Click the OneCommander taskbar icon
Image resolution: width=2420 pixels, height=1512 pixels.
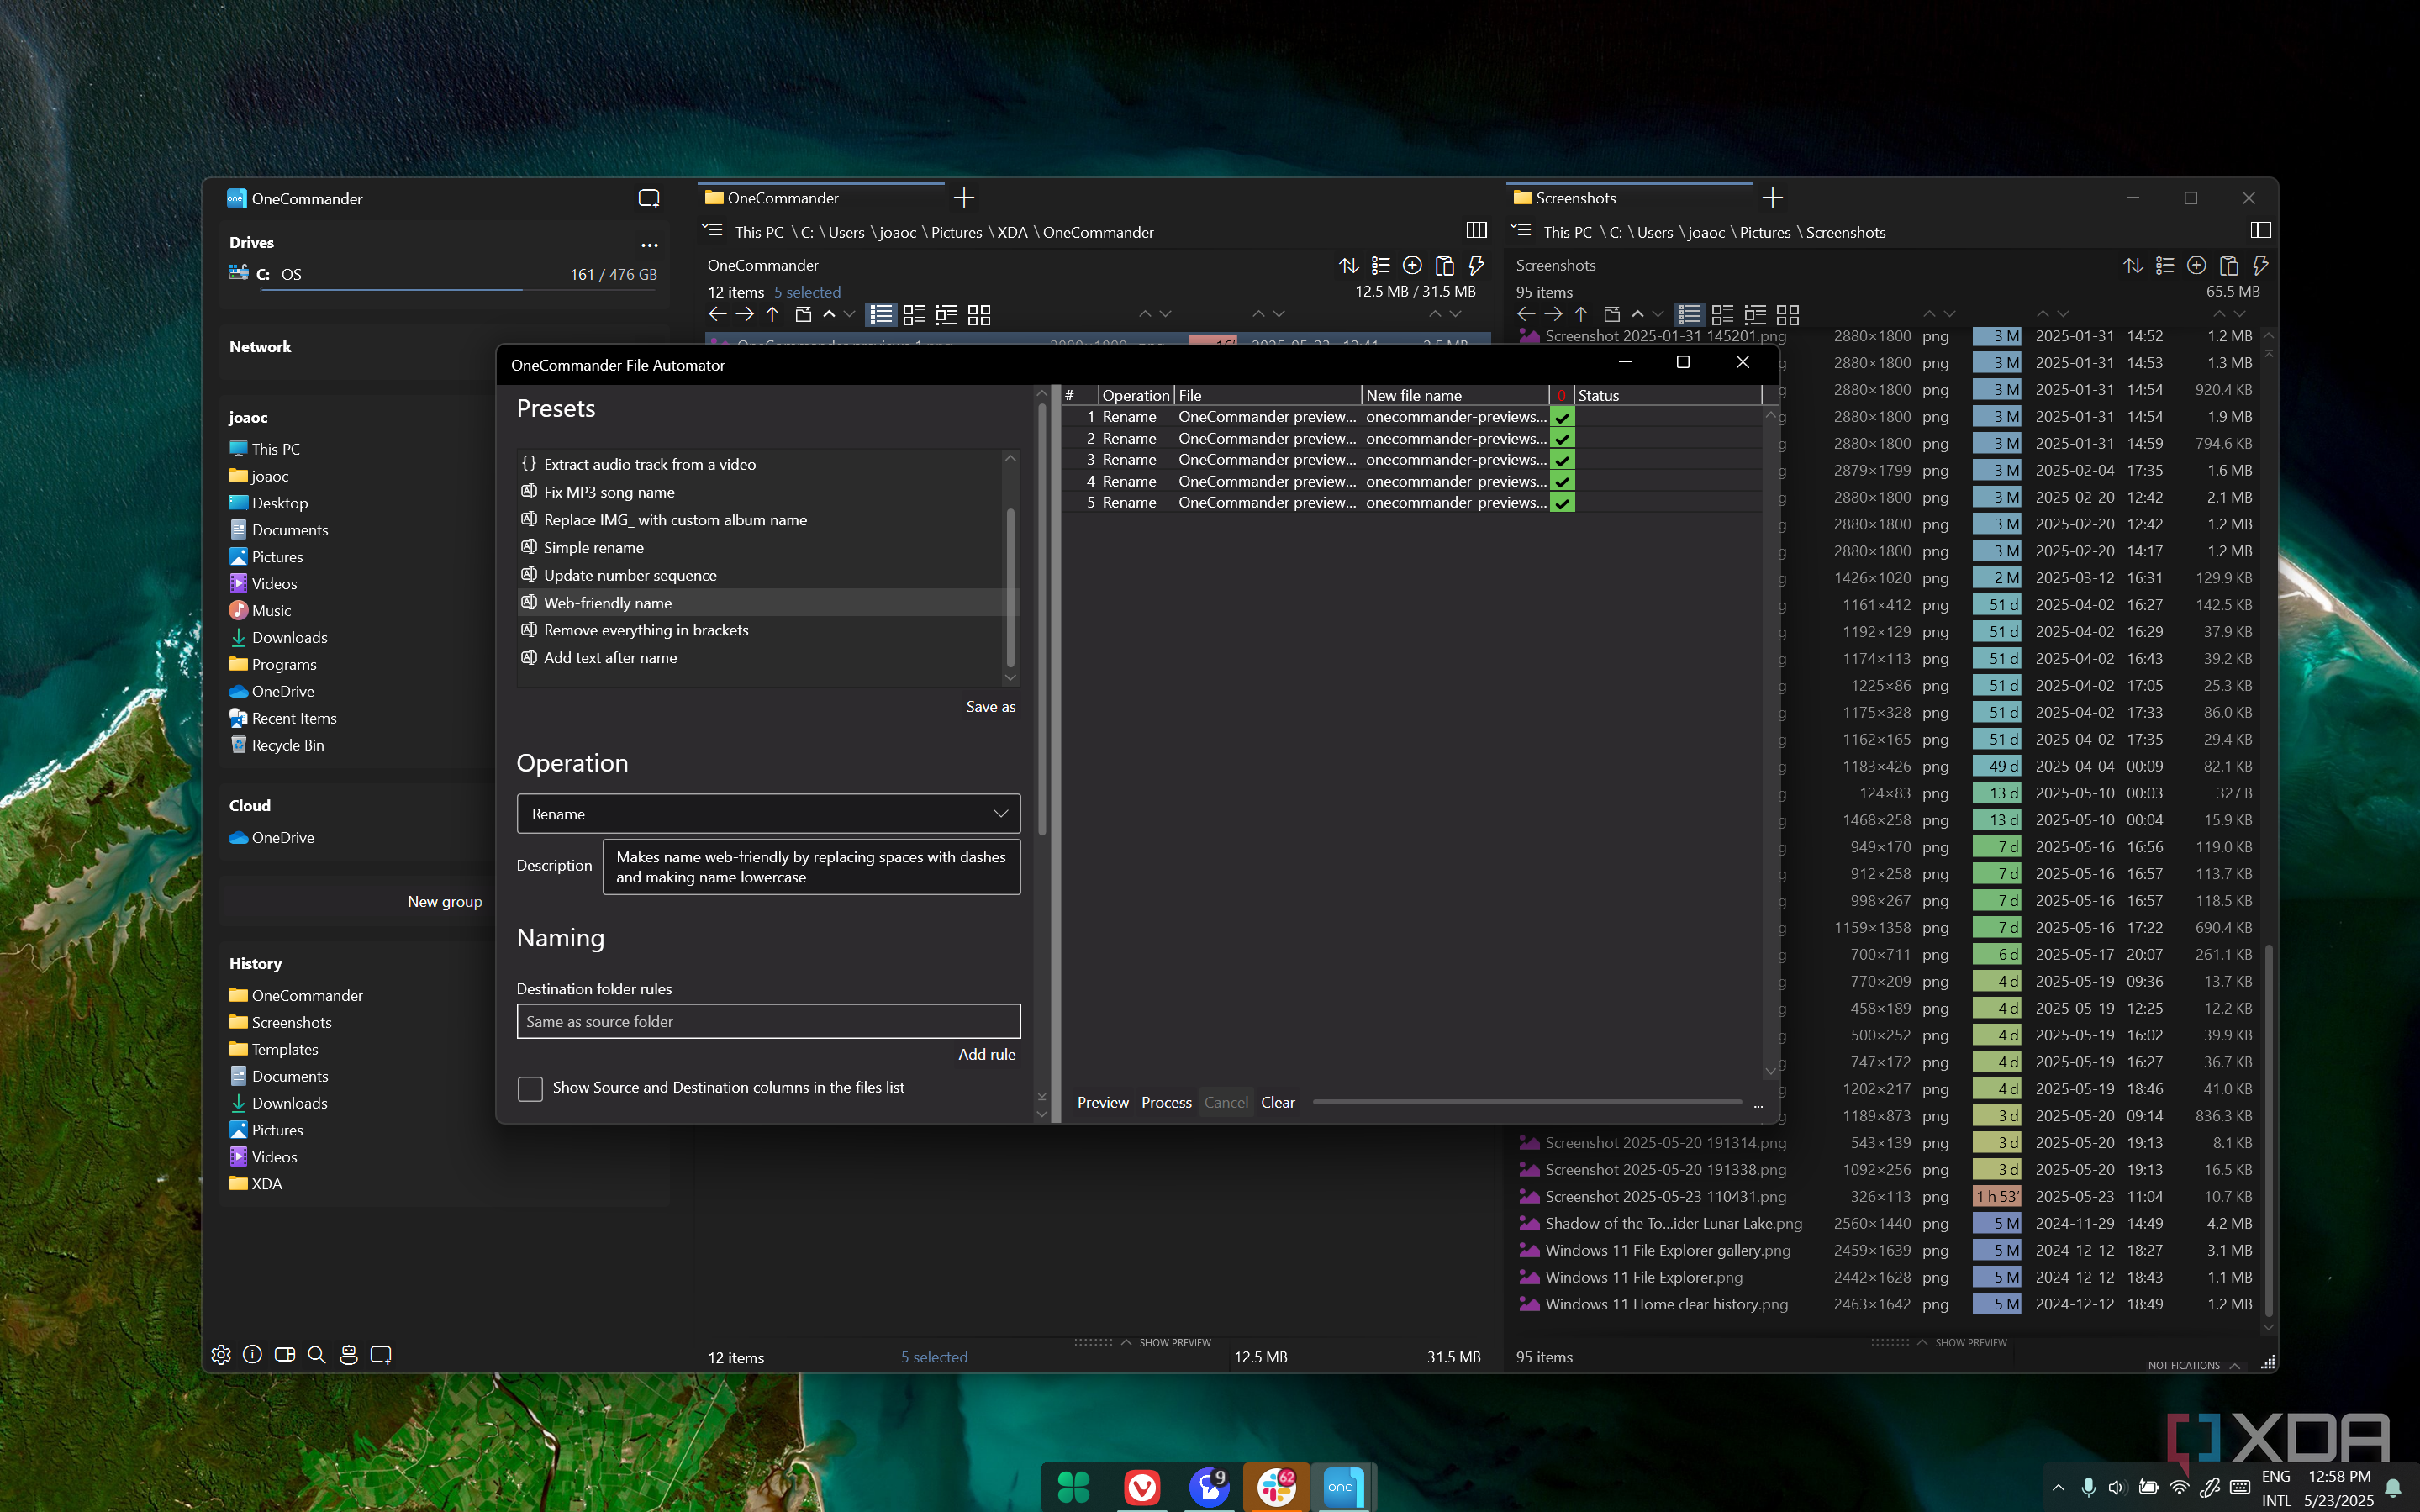[x=1343, y=1487]
